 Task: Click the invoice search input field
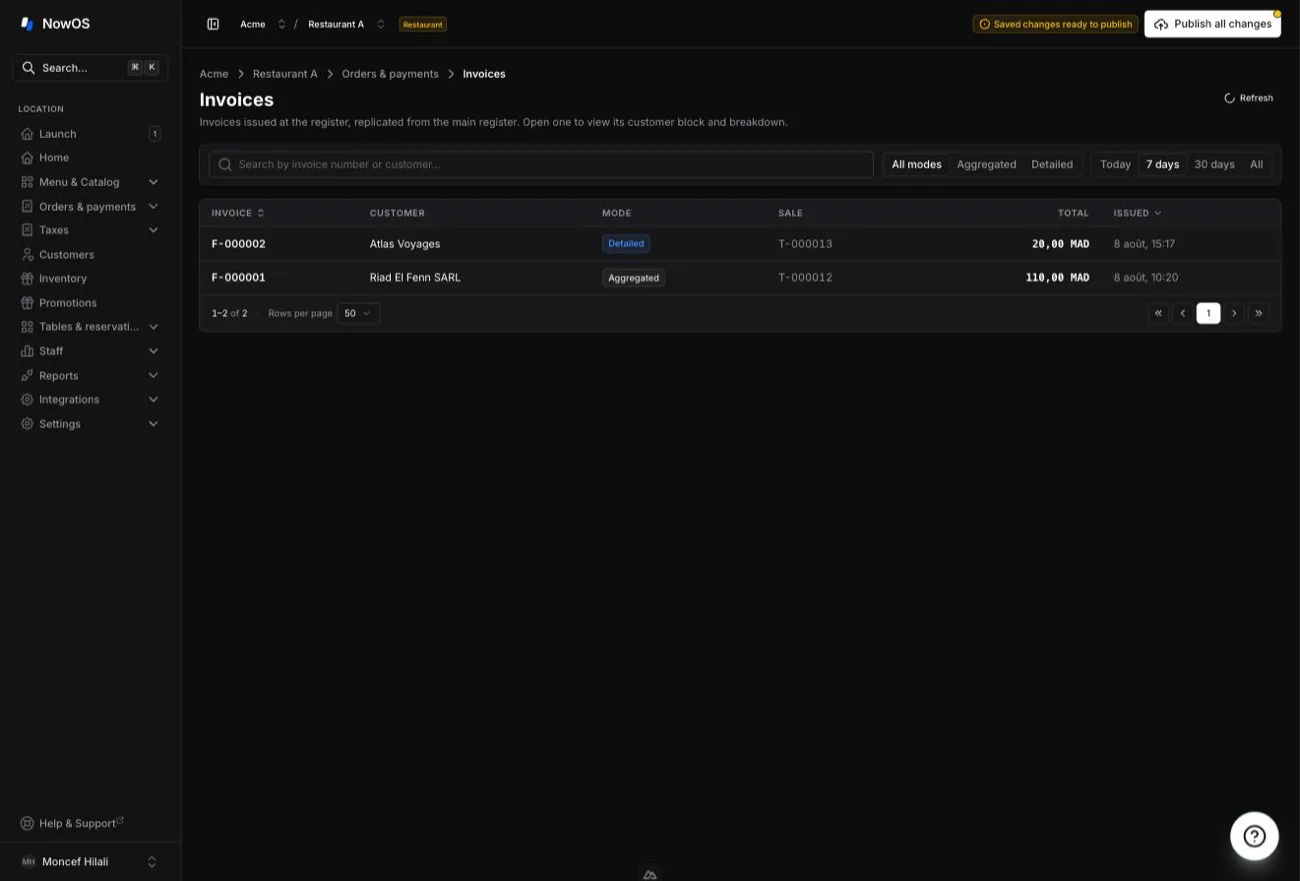541,164
